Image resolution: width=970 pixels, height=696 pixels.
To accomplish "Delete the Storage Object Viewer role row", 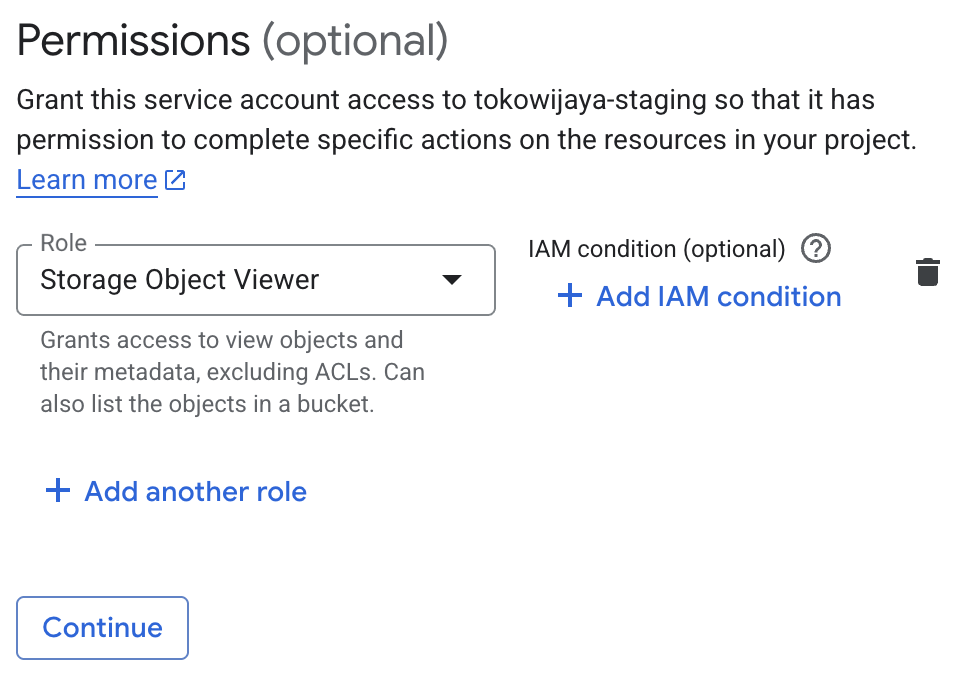I will click(x=928, y=272).
